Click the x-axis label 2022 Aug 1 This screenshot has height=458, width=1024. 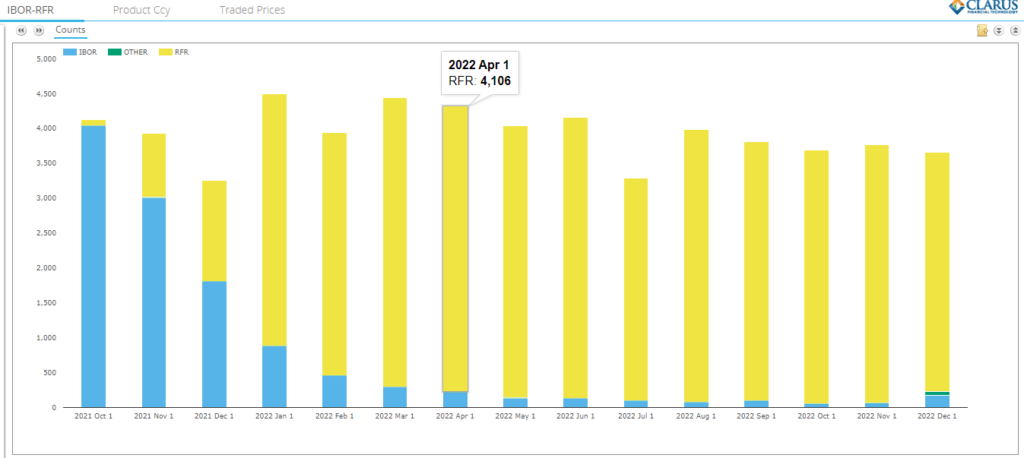(x=696, y=416)
